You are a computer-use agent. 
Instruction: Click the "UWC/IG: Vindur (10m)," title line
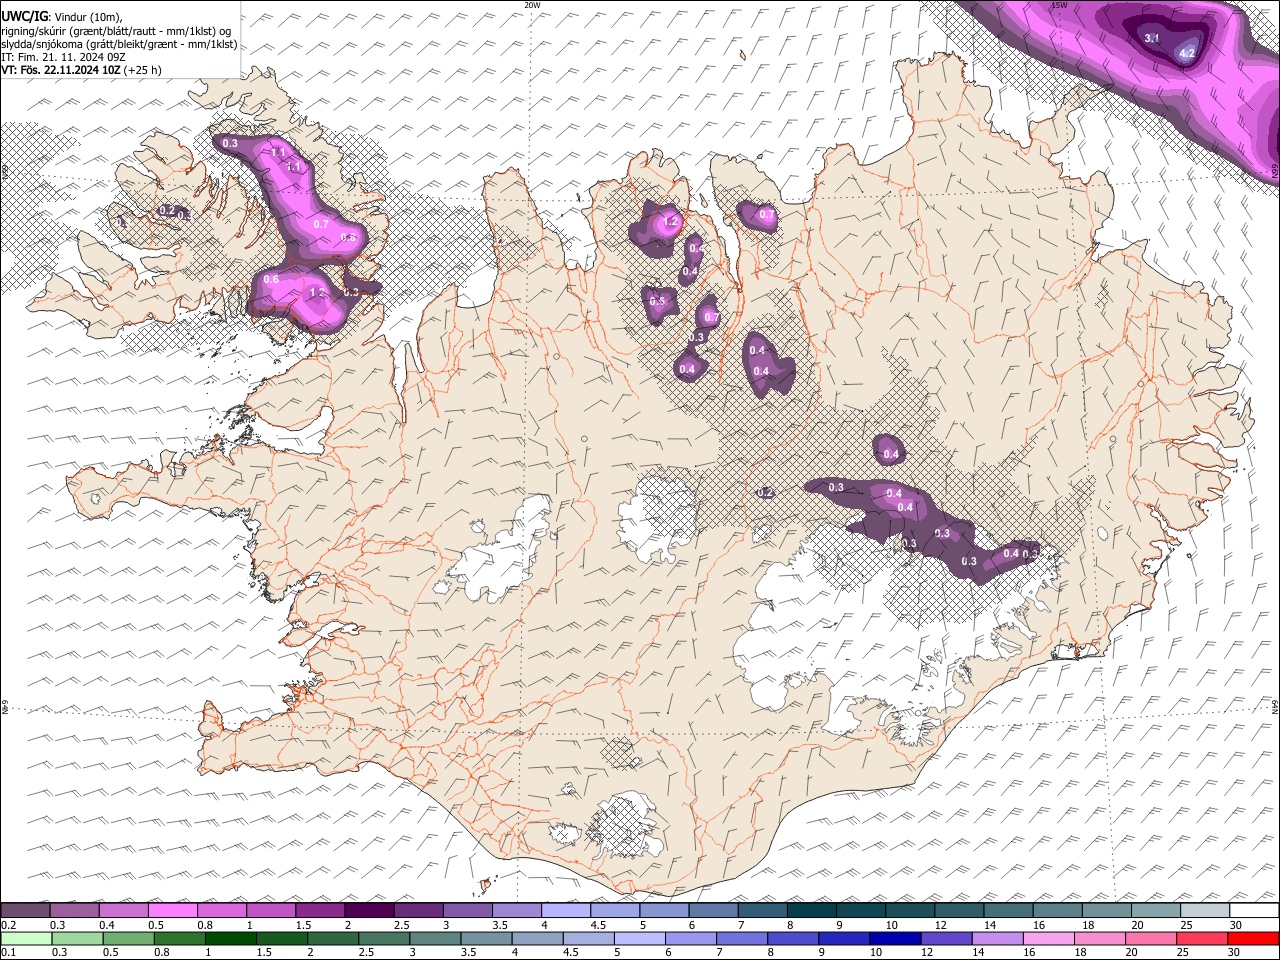[62, 16]
